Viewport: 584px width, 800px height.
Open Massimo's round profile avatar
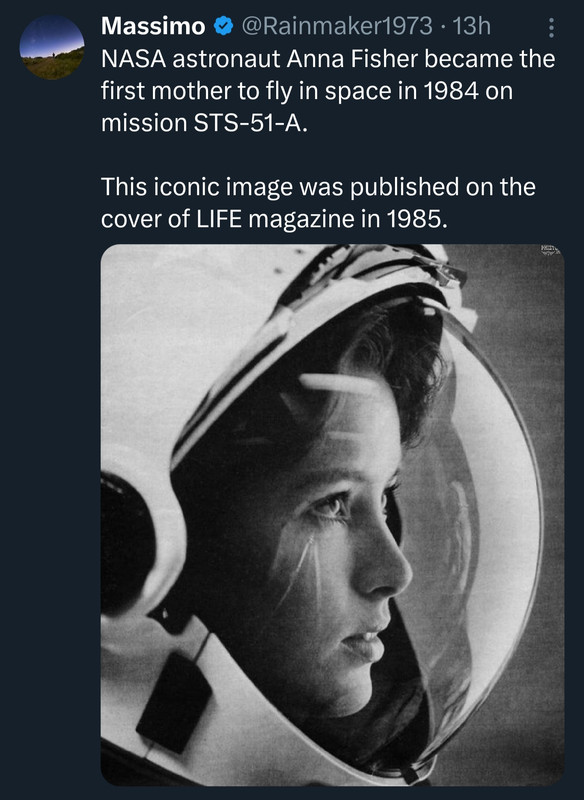[52, 47]
